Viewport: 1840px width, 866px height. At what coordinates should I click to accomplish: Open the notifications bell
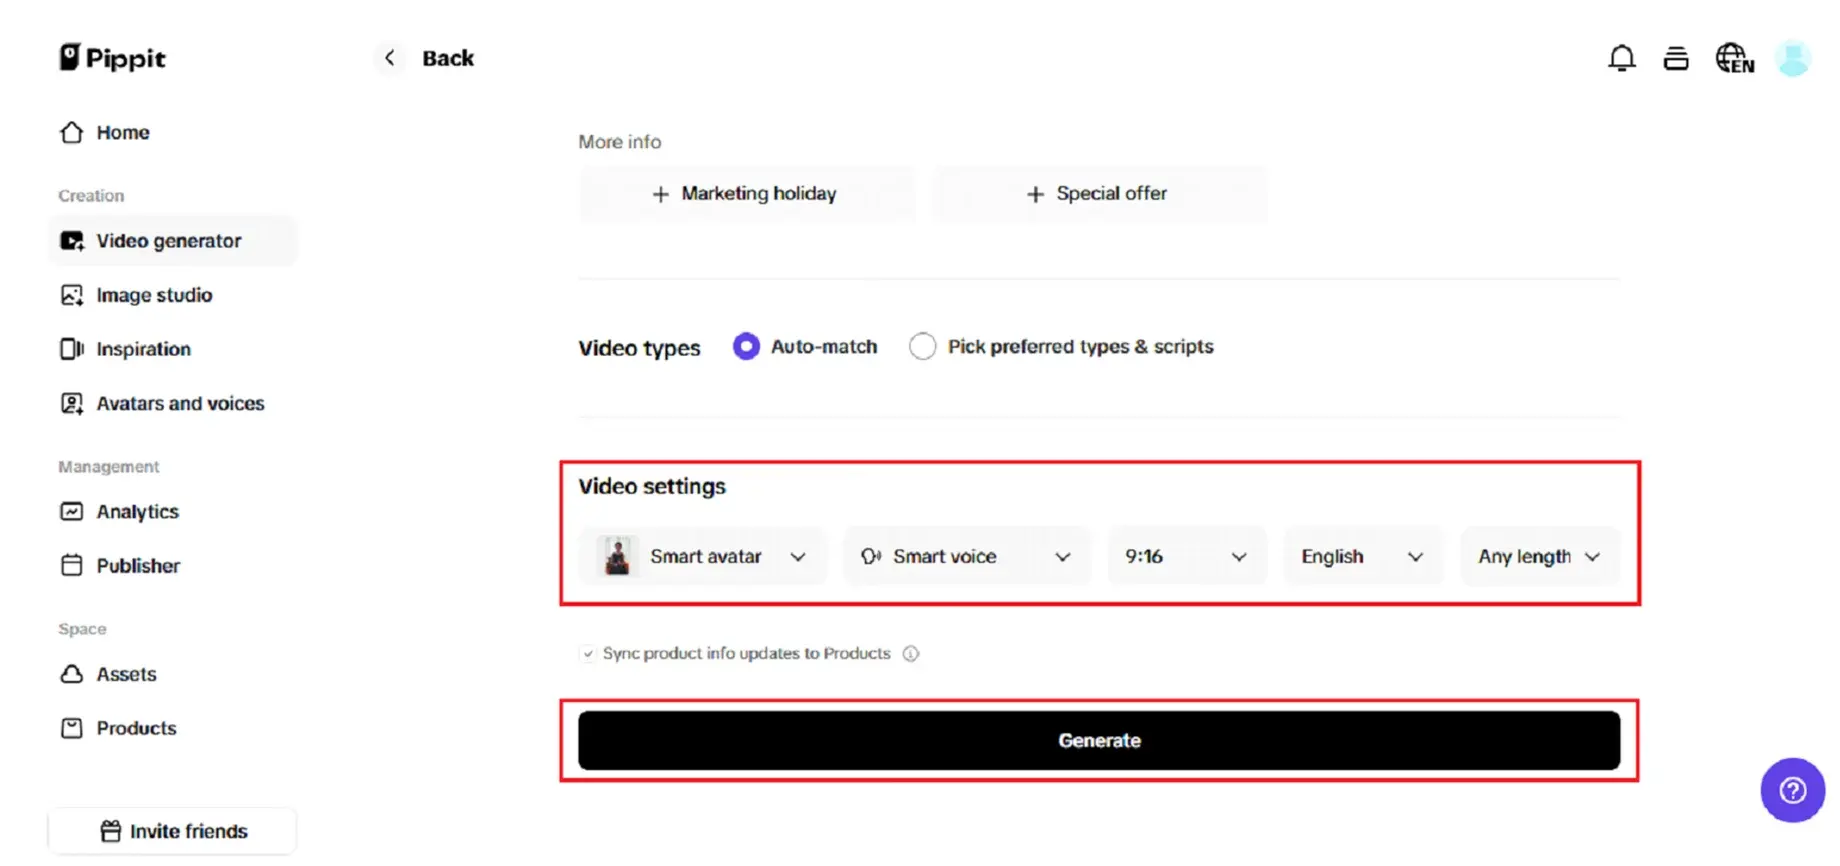pos(1621,58)
